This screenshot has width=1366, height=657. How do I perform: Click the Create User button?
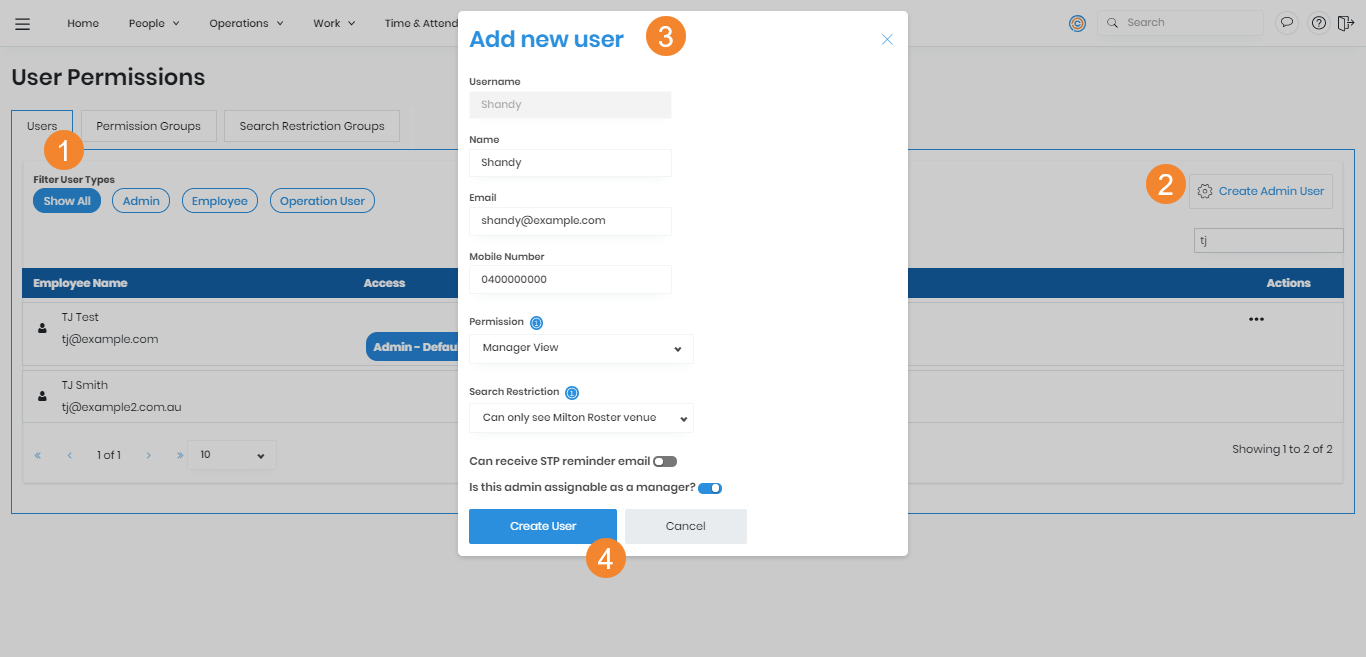(x=543, y=526)
